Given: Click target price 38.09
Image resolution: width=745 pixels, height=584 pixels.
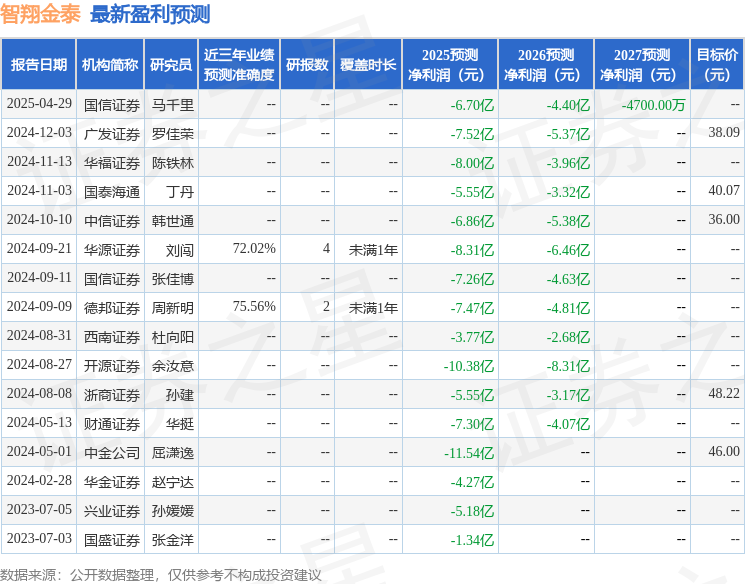Looking at the screenshot, I should (724, 132).
